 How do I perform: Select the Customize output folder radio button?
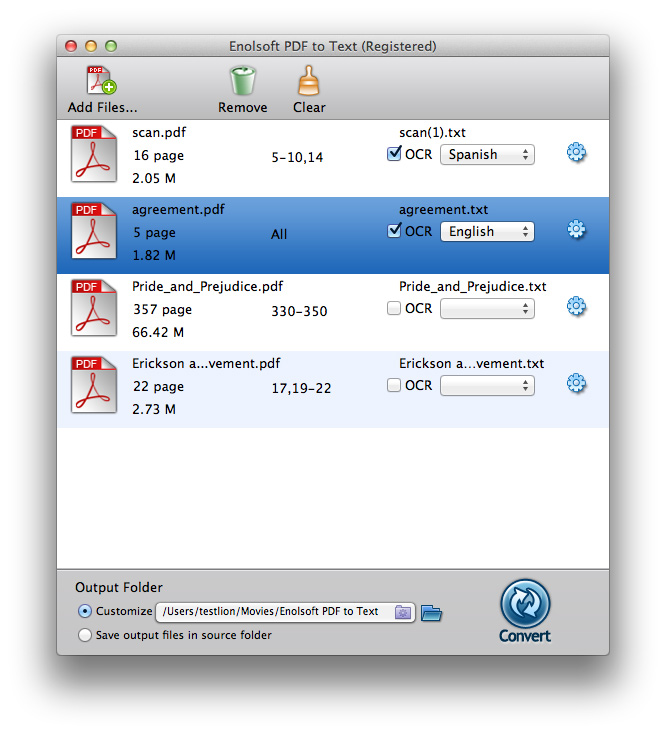(85, 611)
